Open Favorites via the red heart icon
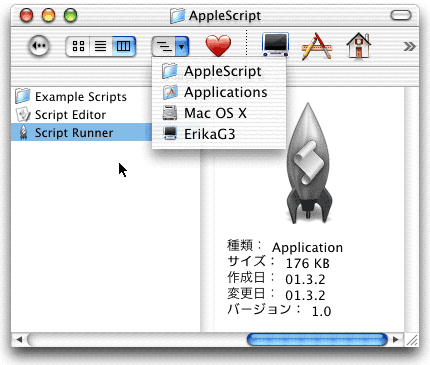The height and width of the screenshot is (365, 430). click(x=218, y=46)
